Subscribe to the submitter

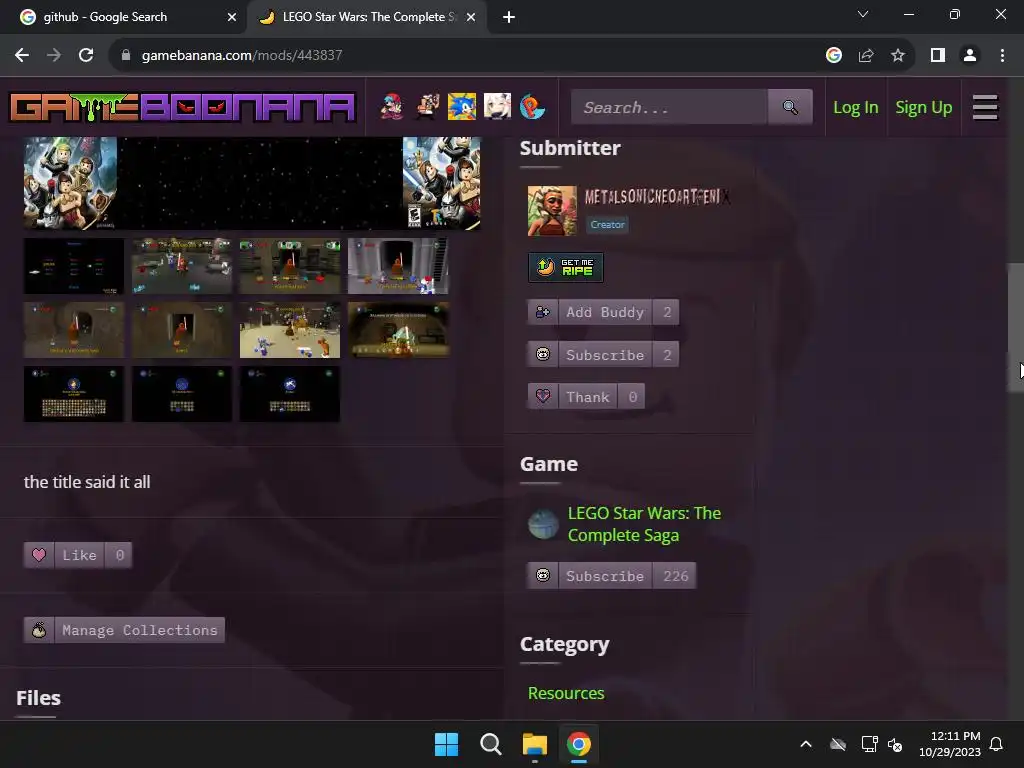point(603,355)
